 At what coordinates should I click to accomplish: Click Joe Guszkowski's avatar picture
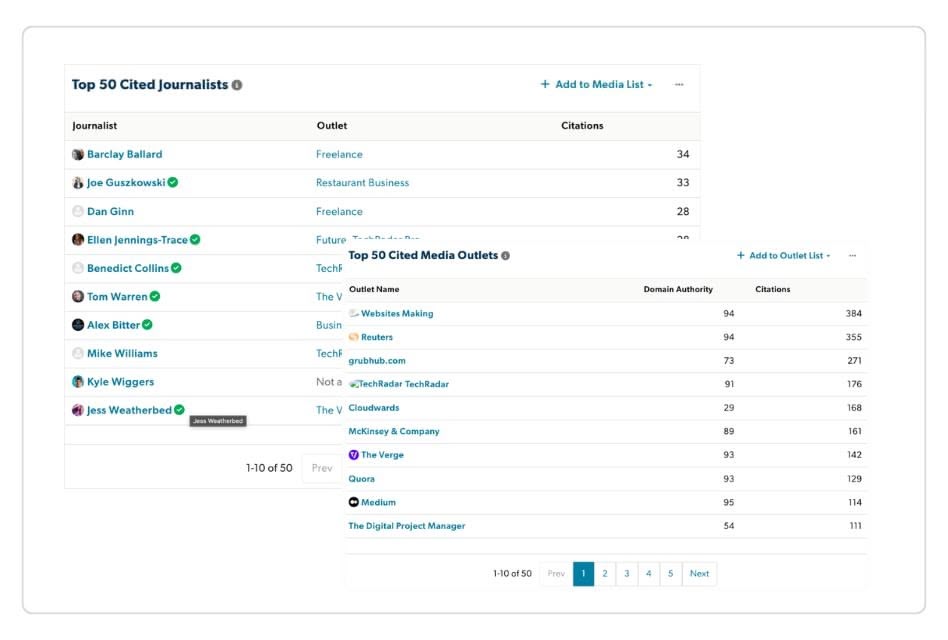click(78, 183)
